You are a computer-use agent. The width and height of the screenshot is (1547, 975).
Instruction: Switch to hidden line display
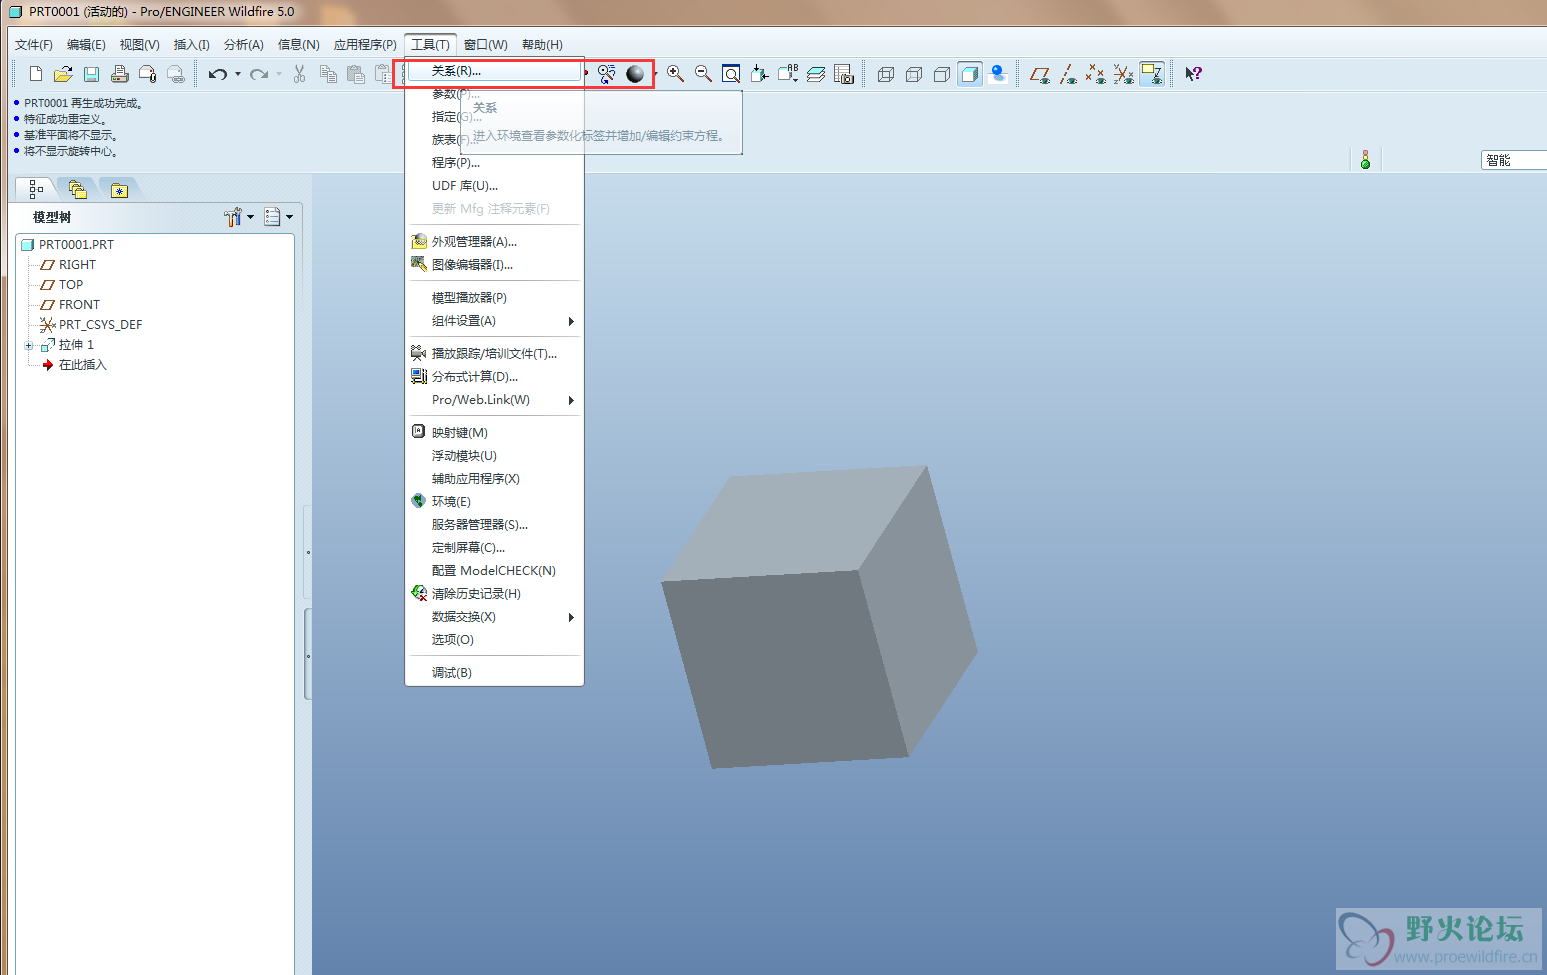pyautogui.click(x=914, y=74)
